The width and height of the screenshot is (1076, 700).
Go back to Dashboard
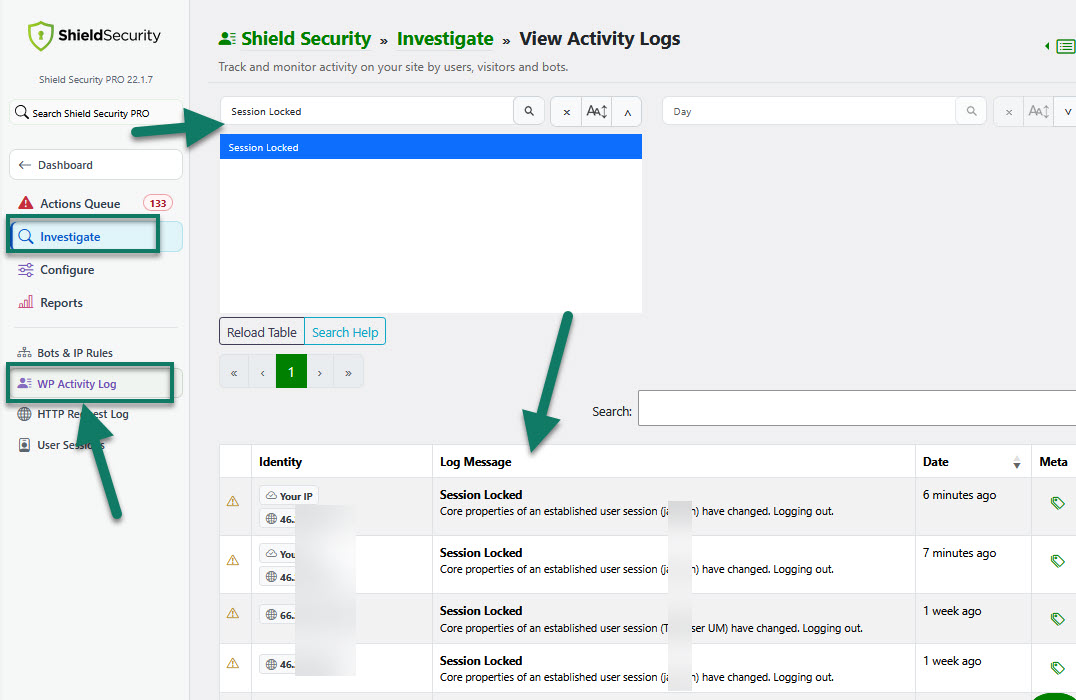96,165
